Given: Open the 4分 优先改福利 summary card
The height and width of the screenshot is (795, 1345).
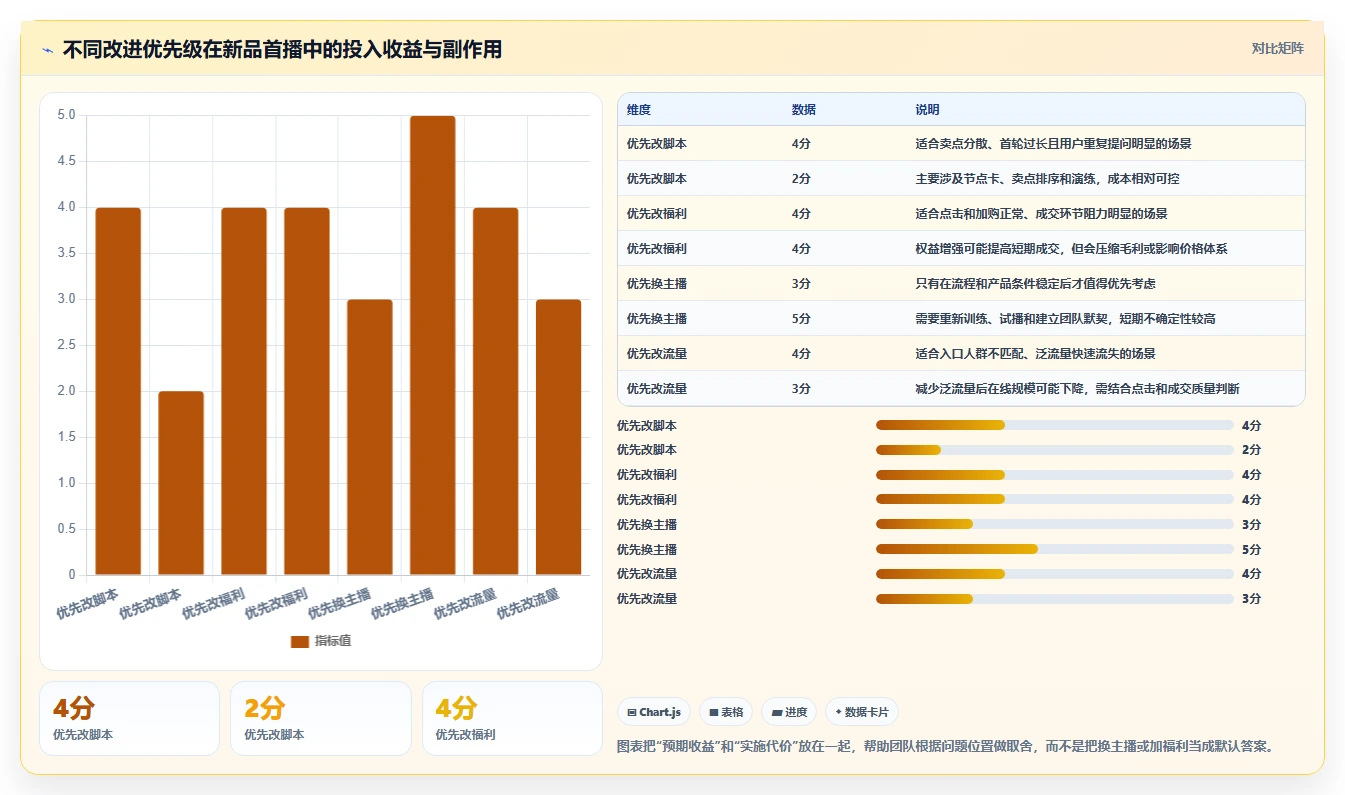Looking at the screenshot, I should pyautogui.click(x=512, y=718).
